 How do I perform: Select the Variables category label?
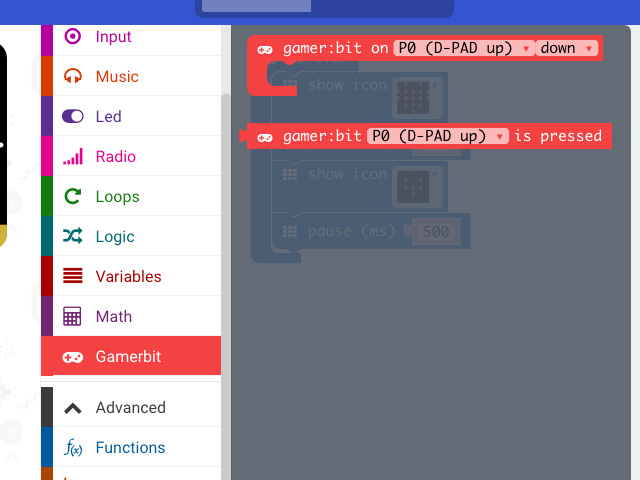pos(128,277)
